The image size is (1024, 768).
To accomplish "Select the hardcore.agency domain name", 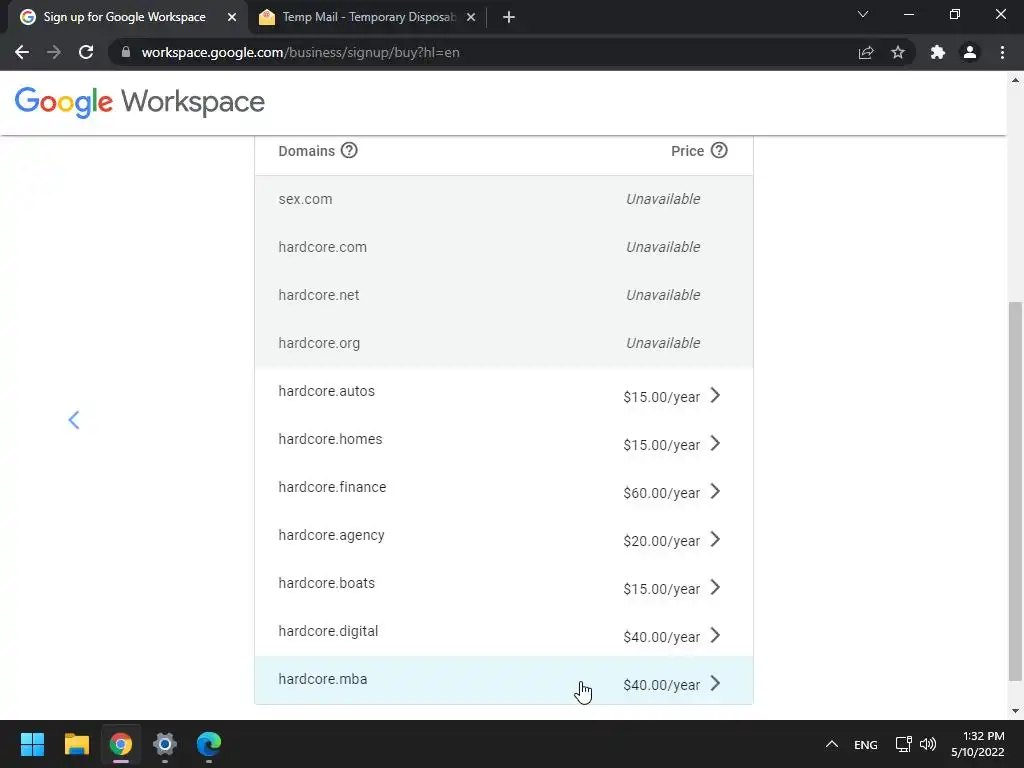I will pos(331,536).
